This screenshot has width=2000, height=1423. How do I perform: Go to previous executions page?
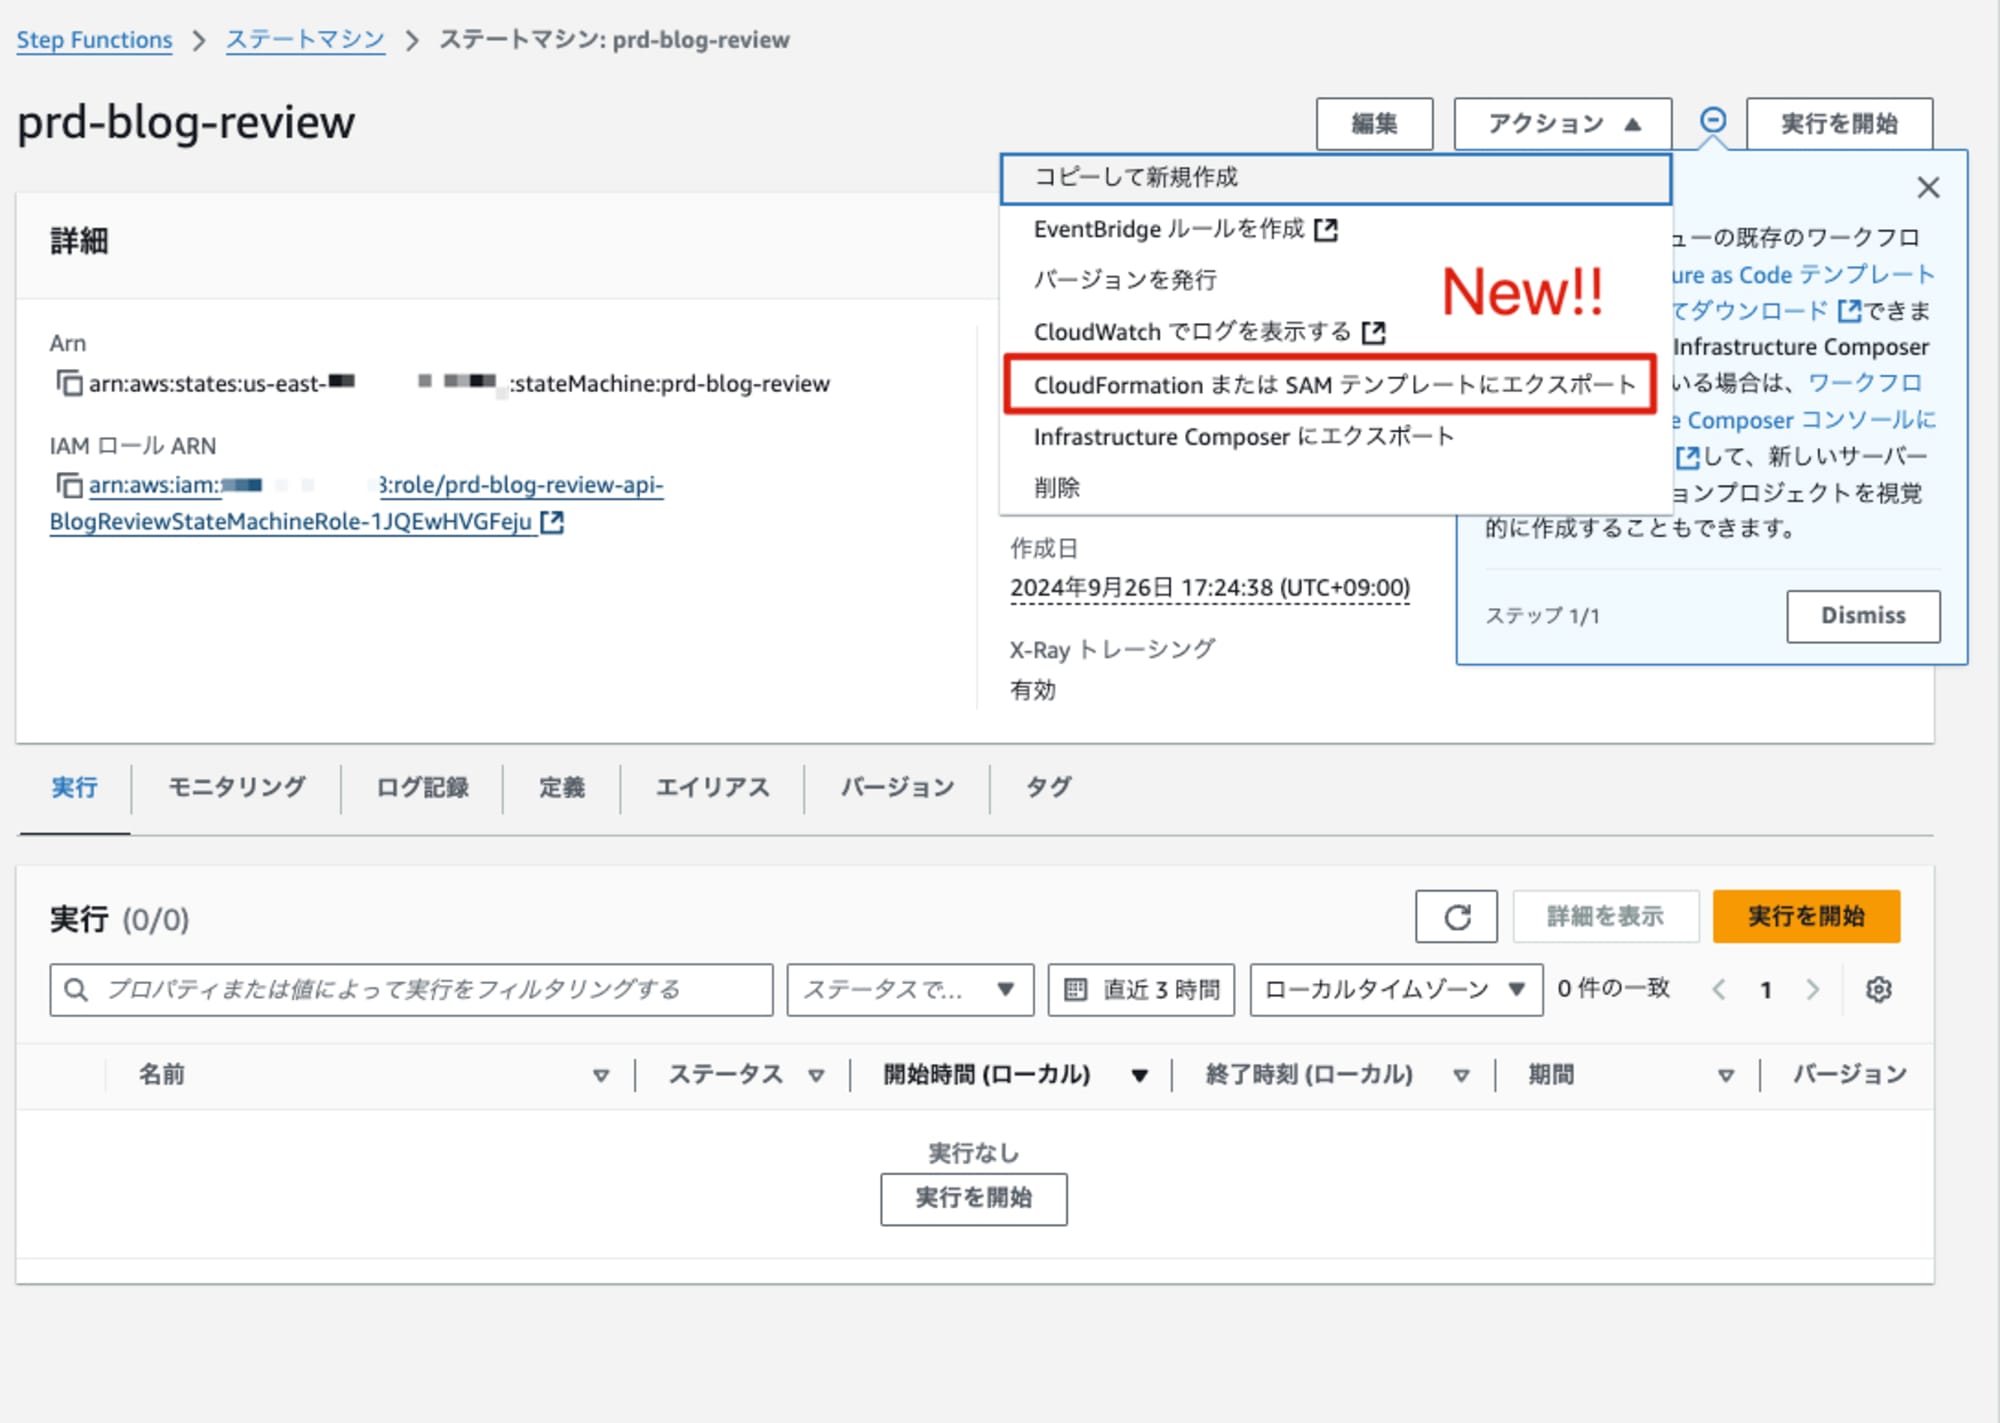[1719, 989]
